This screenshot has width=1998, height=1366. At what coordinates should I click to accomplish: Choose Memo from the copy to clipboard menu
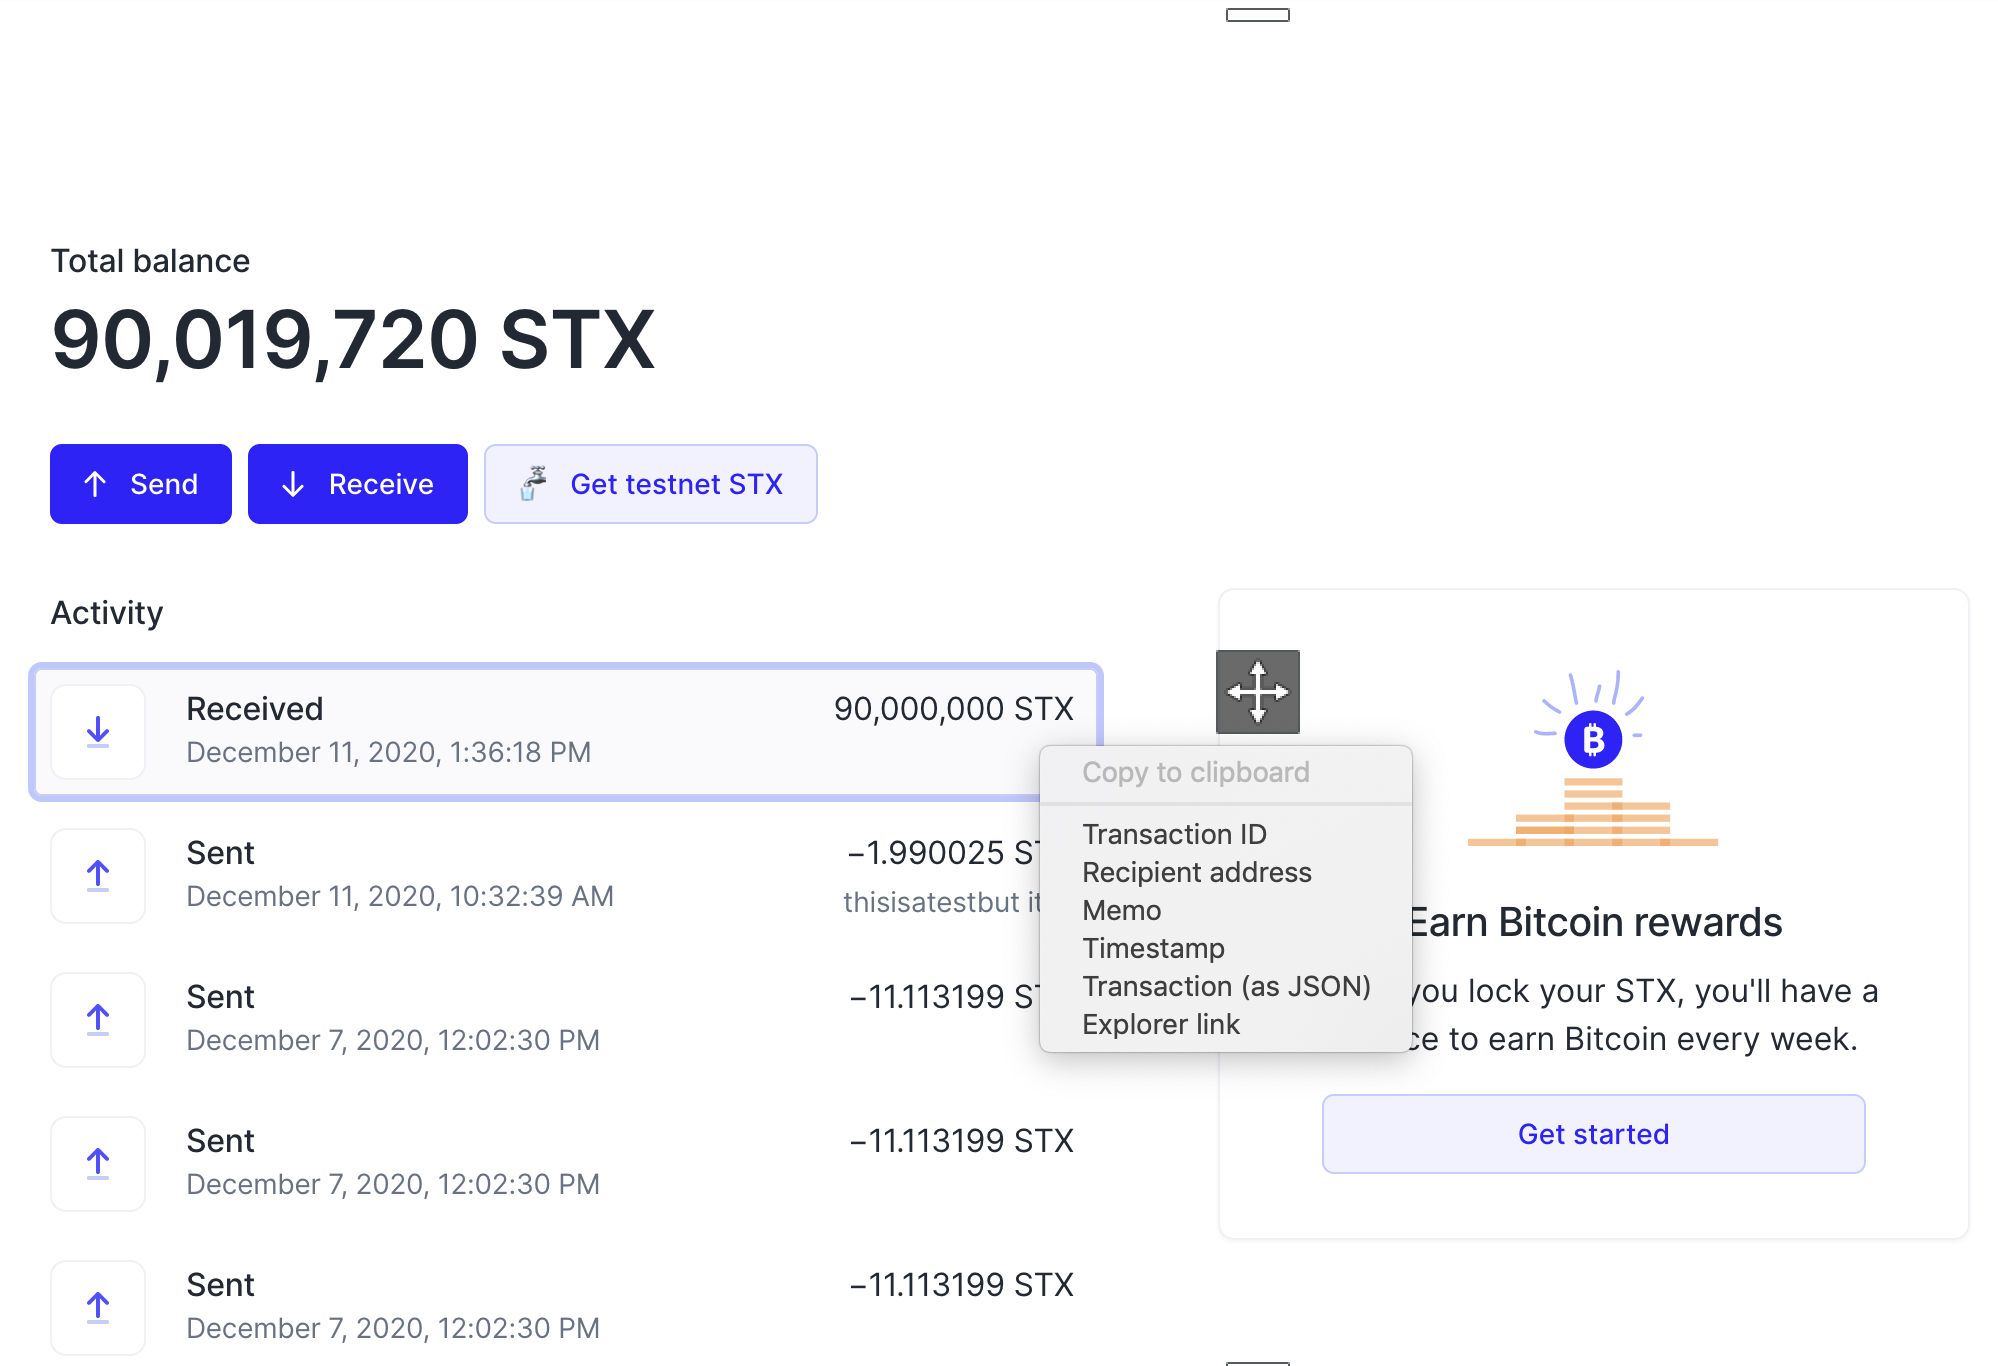pos(1121,910)
